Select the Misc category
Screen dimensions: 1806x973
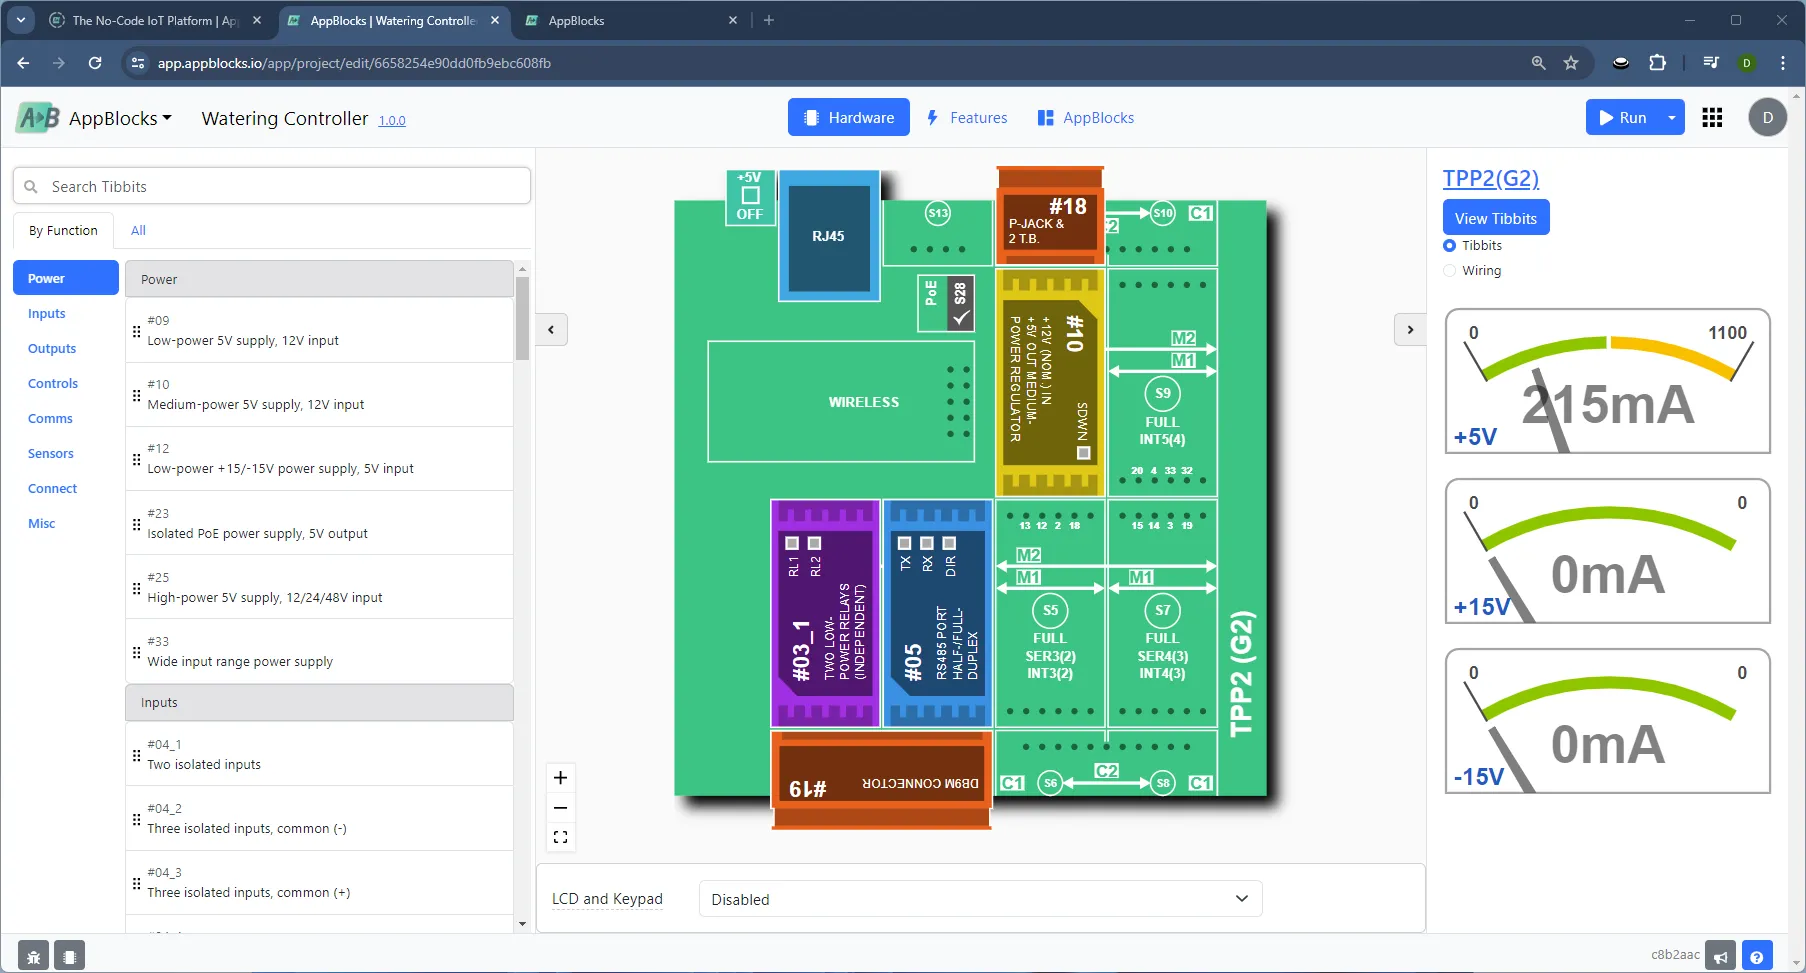pos(42,524)
